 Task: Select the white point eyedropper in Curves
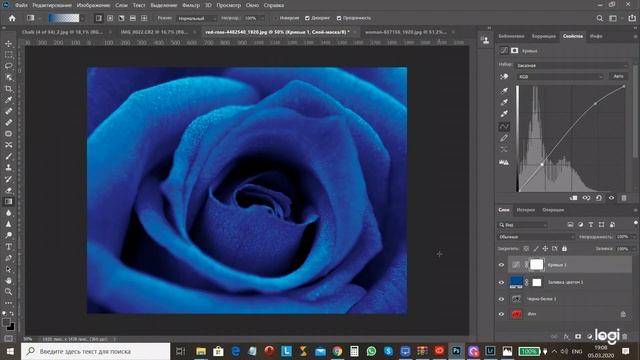(504, 113)
